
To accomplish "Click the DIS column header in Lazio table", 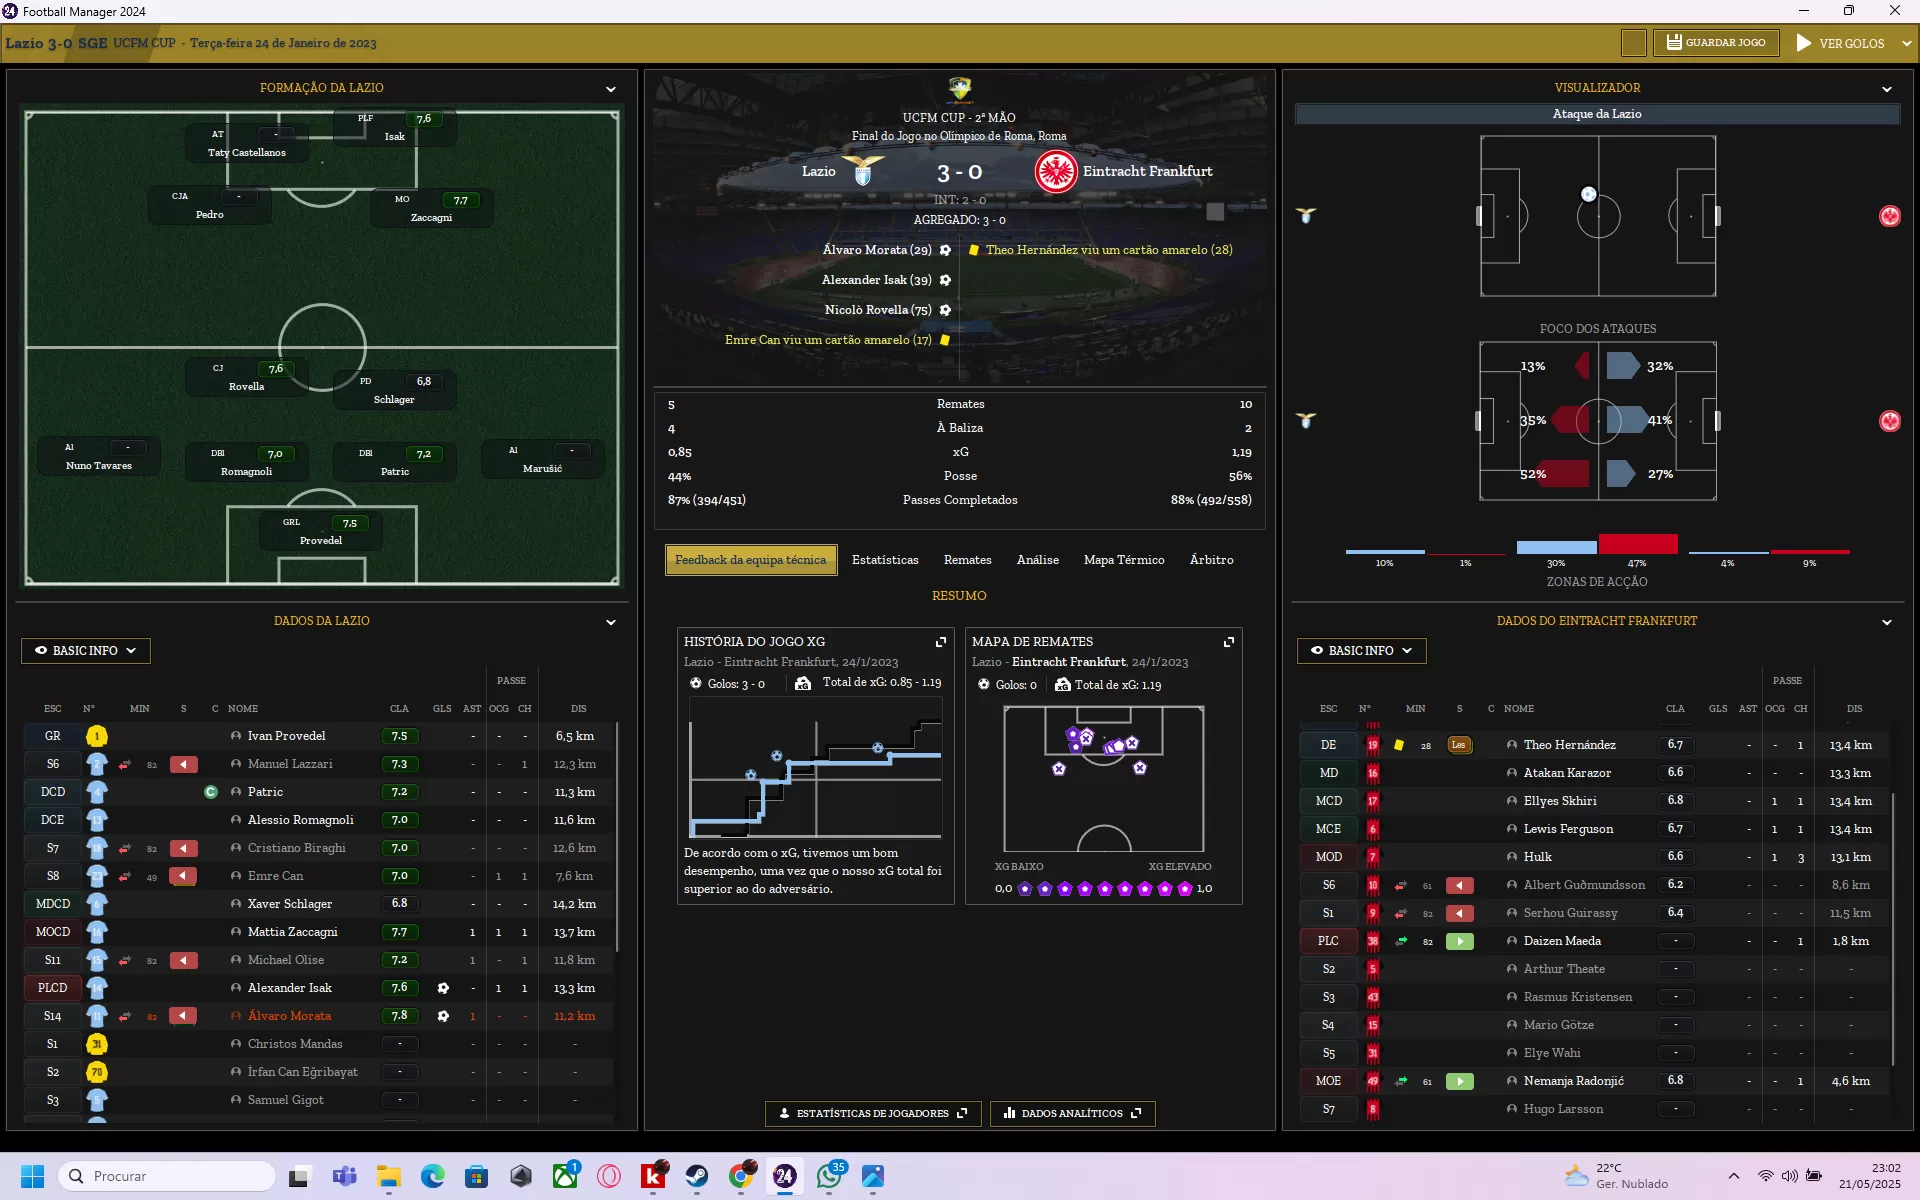I will coord(579,709).
